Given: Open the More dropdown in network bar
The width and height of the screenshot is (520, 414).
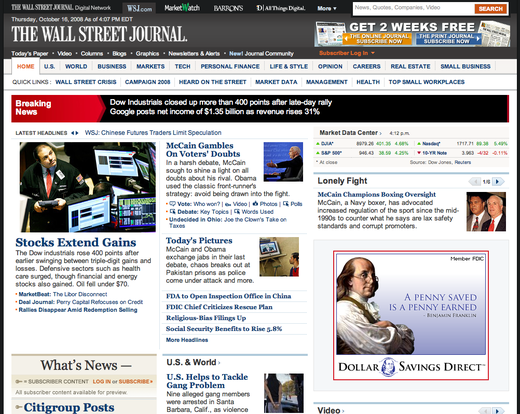Looking at the screenshot, I should pyautogui.click(x=327, y=8).
